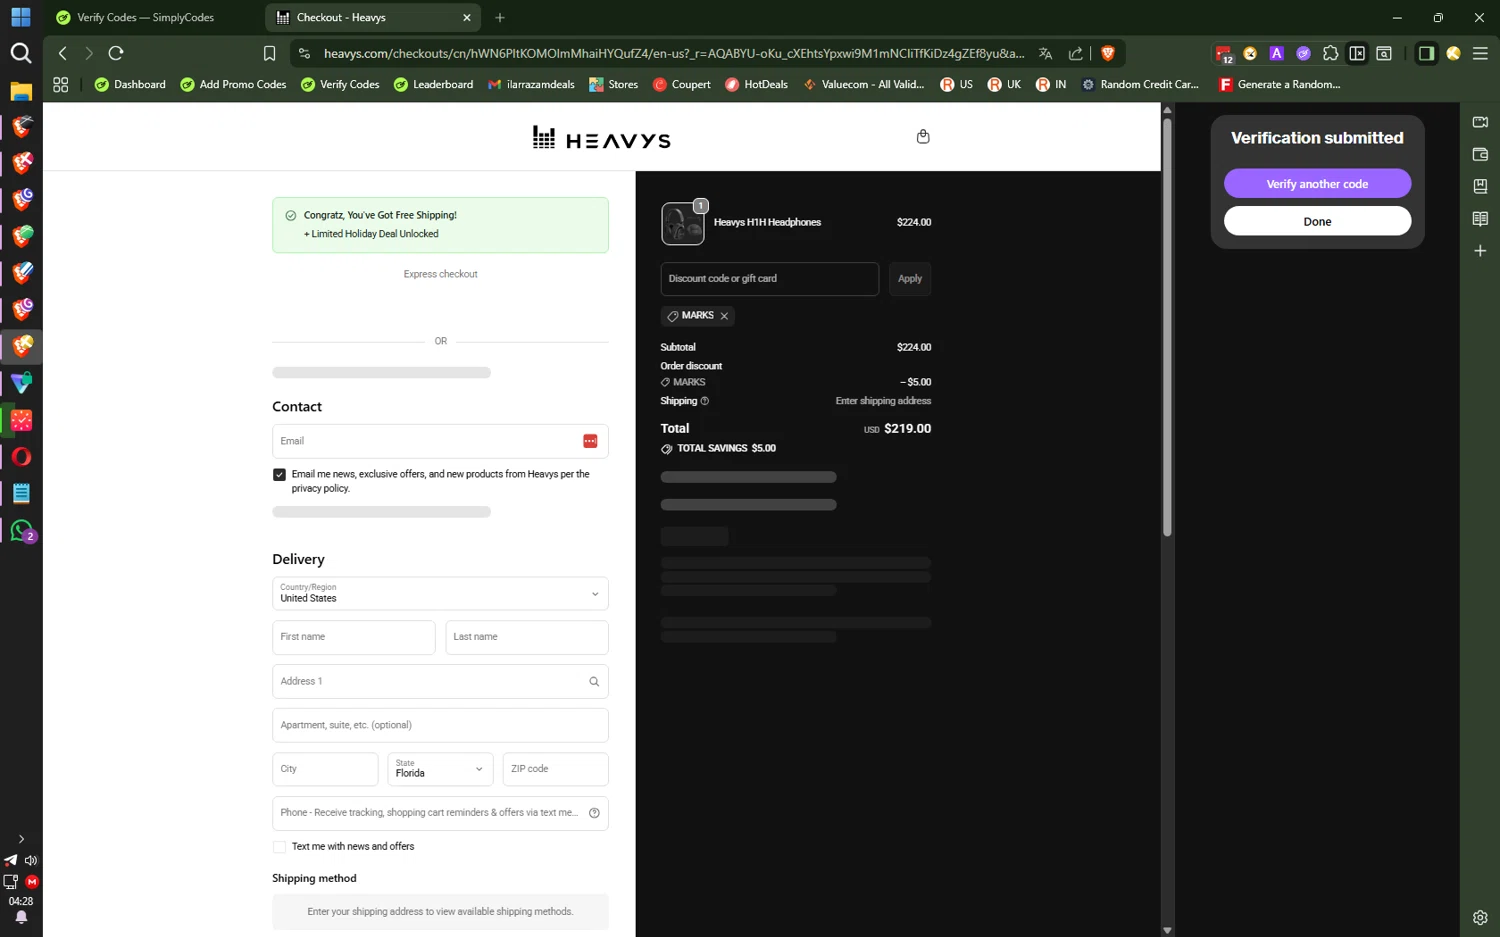Viewport: 1500px width, 937px height.
Task: Click the search icon in Address 1 field
Action: (x=594, y=682)
